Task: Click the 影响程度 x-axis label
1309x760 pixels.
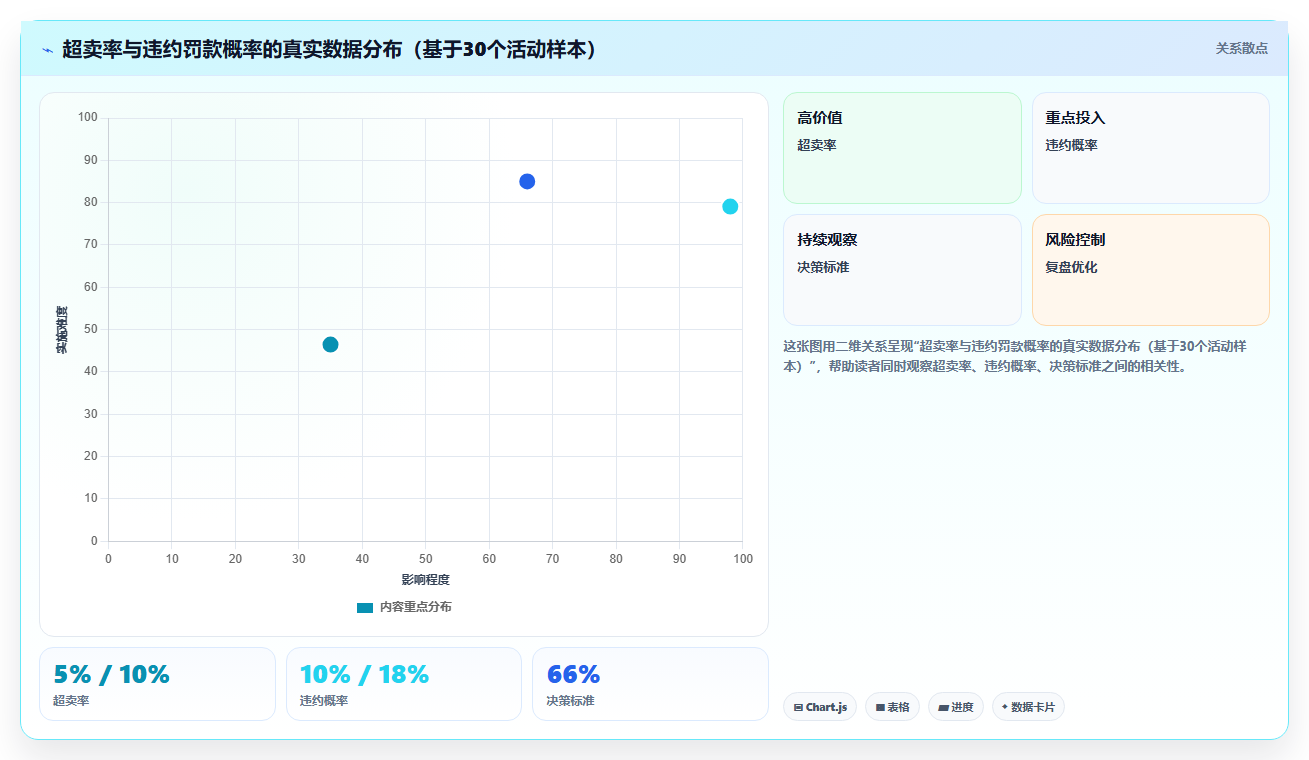Action: click(x=426, y=580)
